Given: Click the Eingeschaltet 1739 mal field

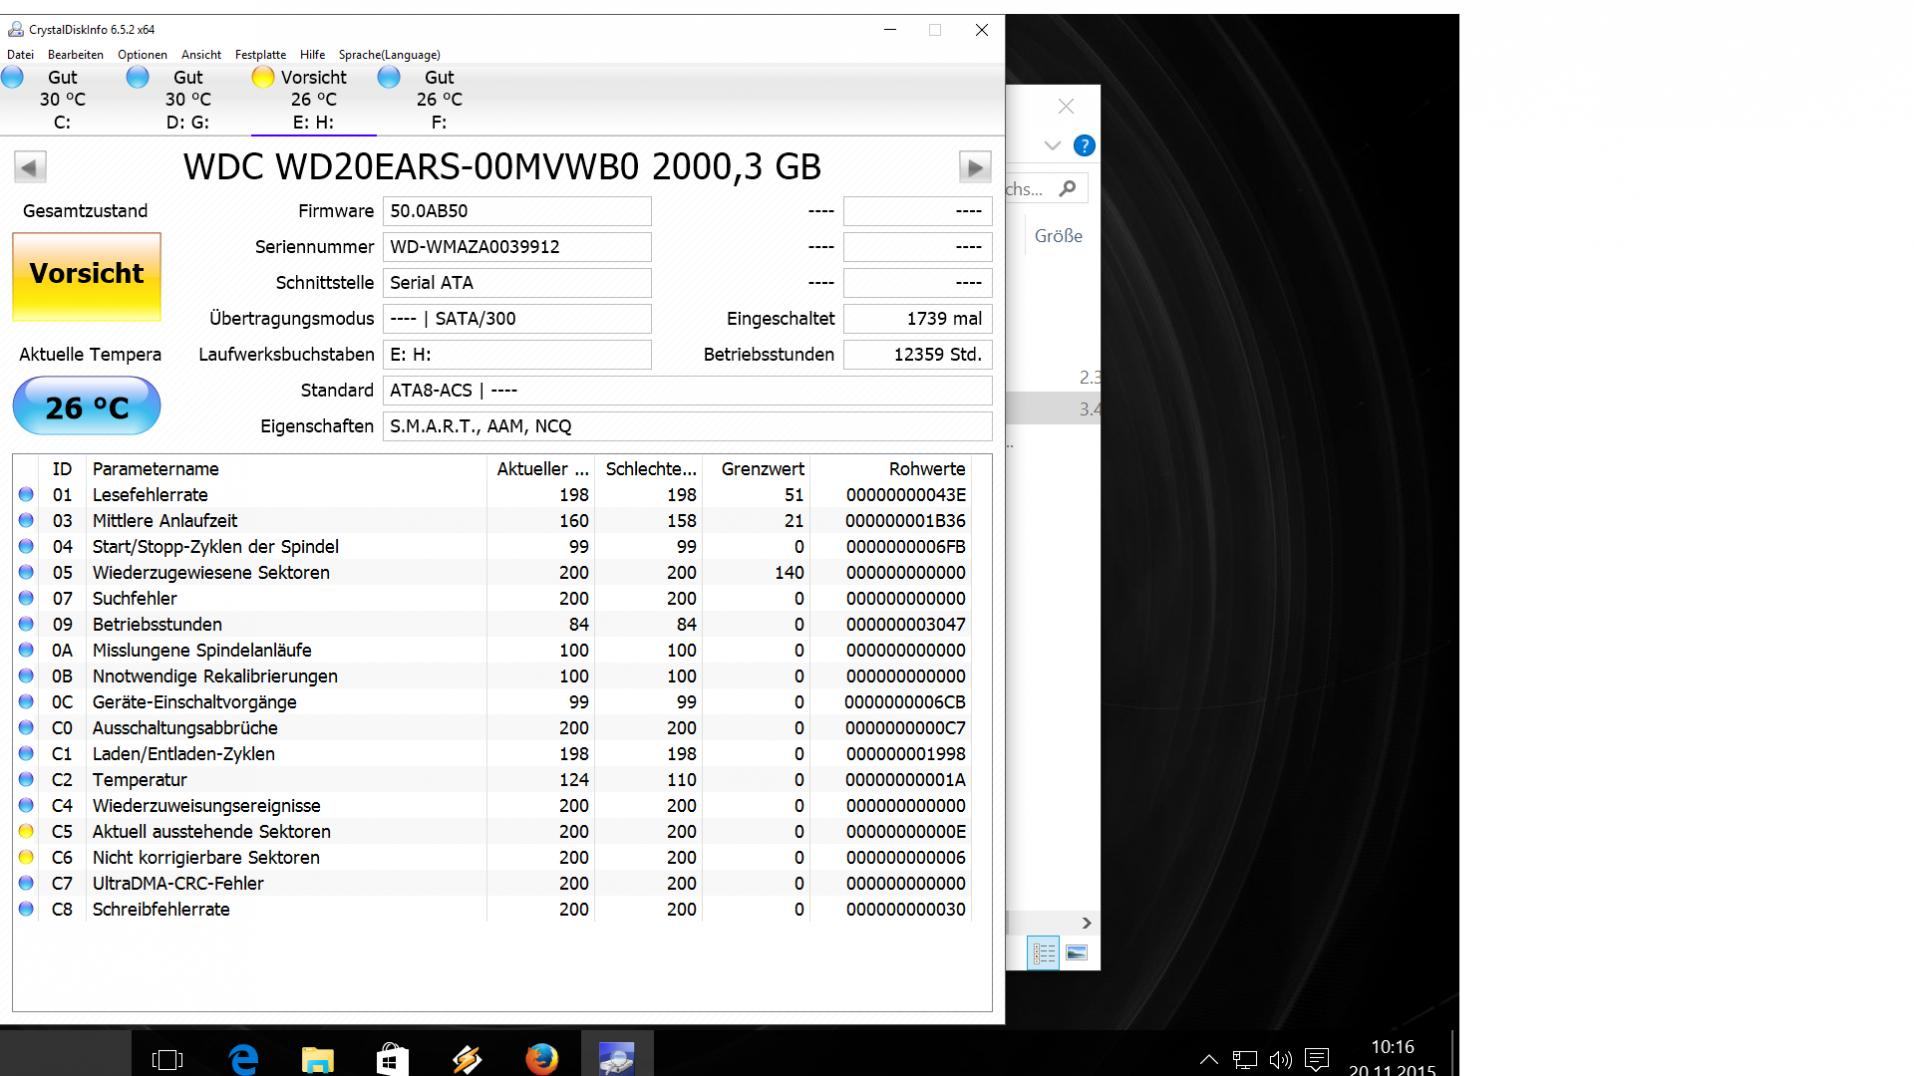Looking at the screenshot, I should (918, 319).
